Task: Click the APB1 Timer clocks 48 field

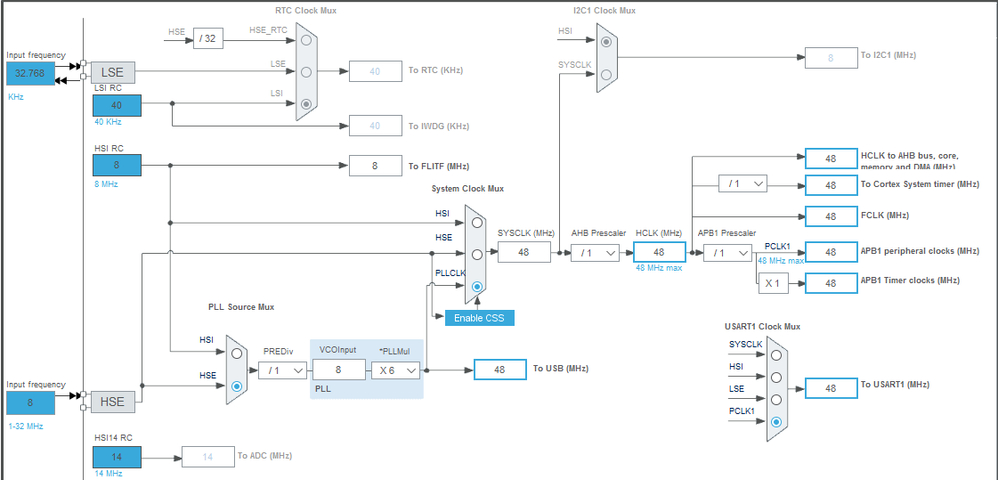Action: click(x=831, y=283)
